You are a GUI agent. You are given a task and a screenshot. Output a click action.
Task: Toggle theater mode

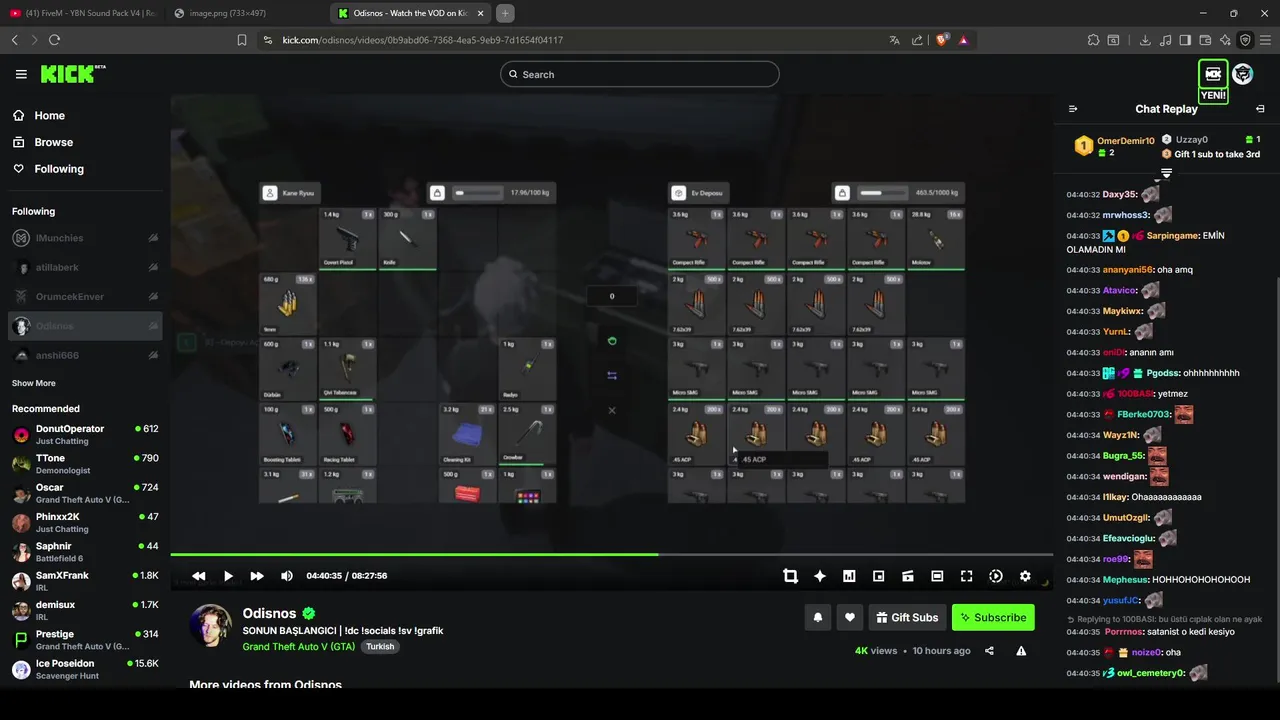click(937, 576)
